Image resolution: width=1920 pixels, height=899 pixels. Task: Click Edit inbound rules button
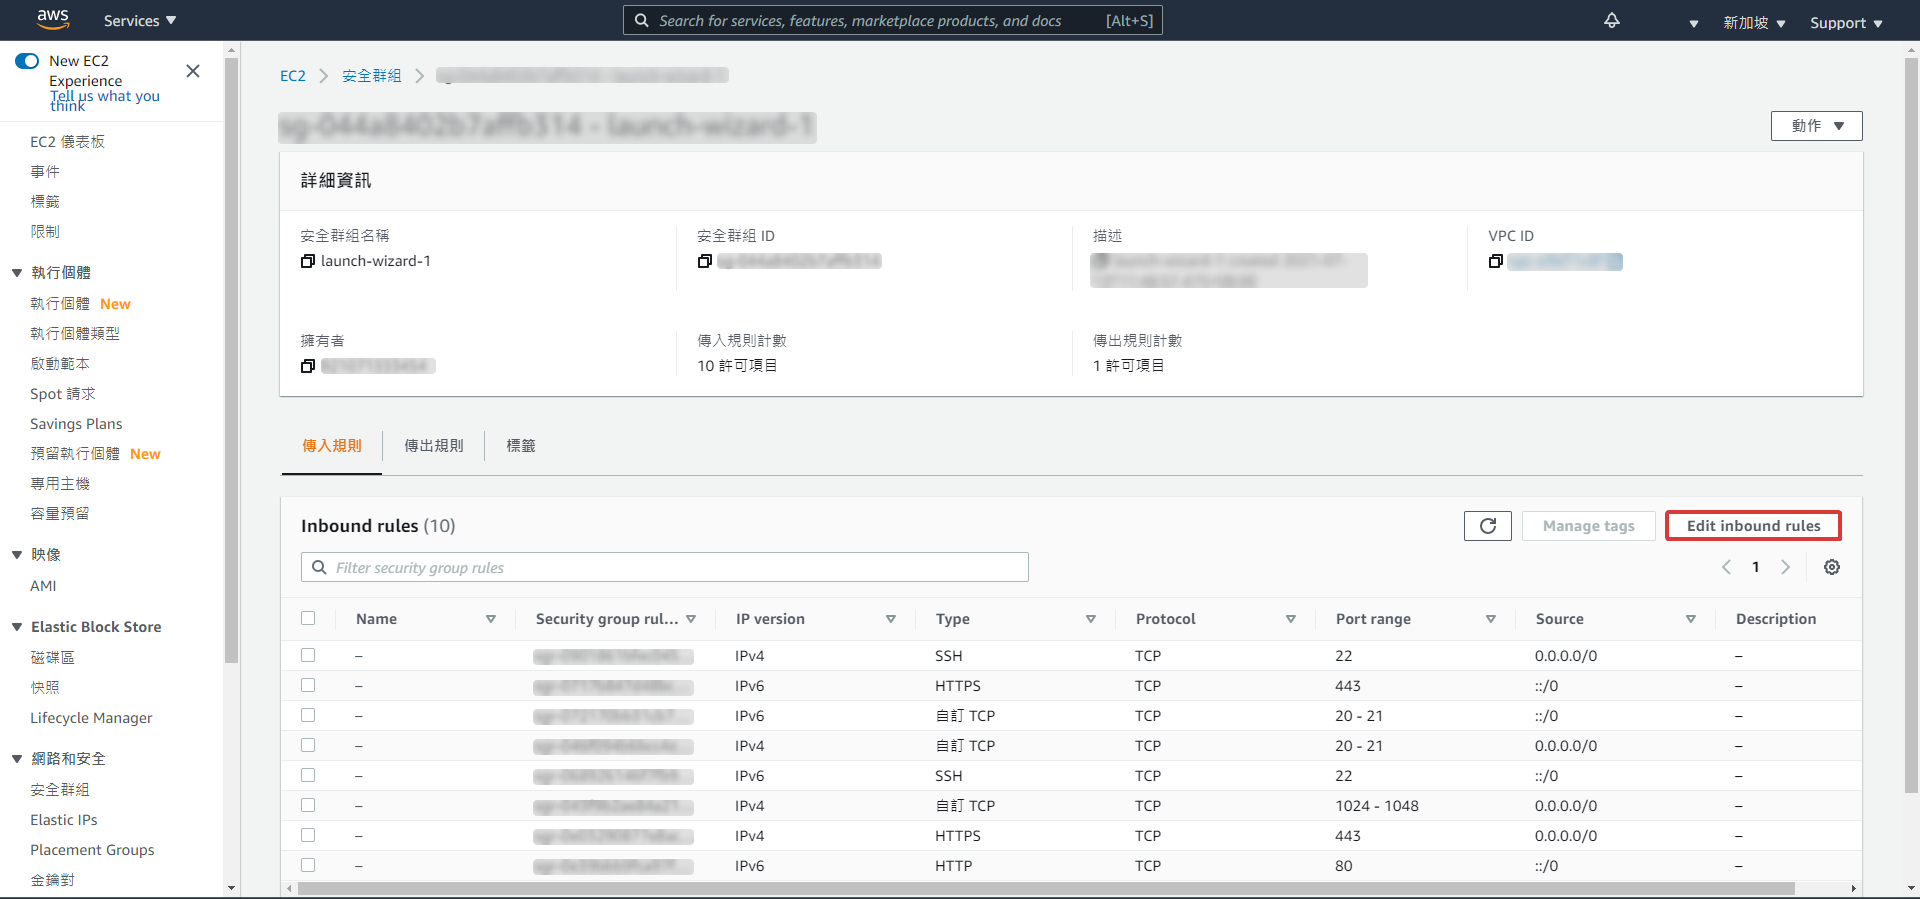(x=1754, y=526)
